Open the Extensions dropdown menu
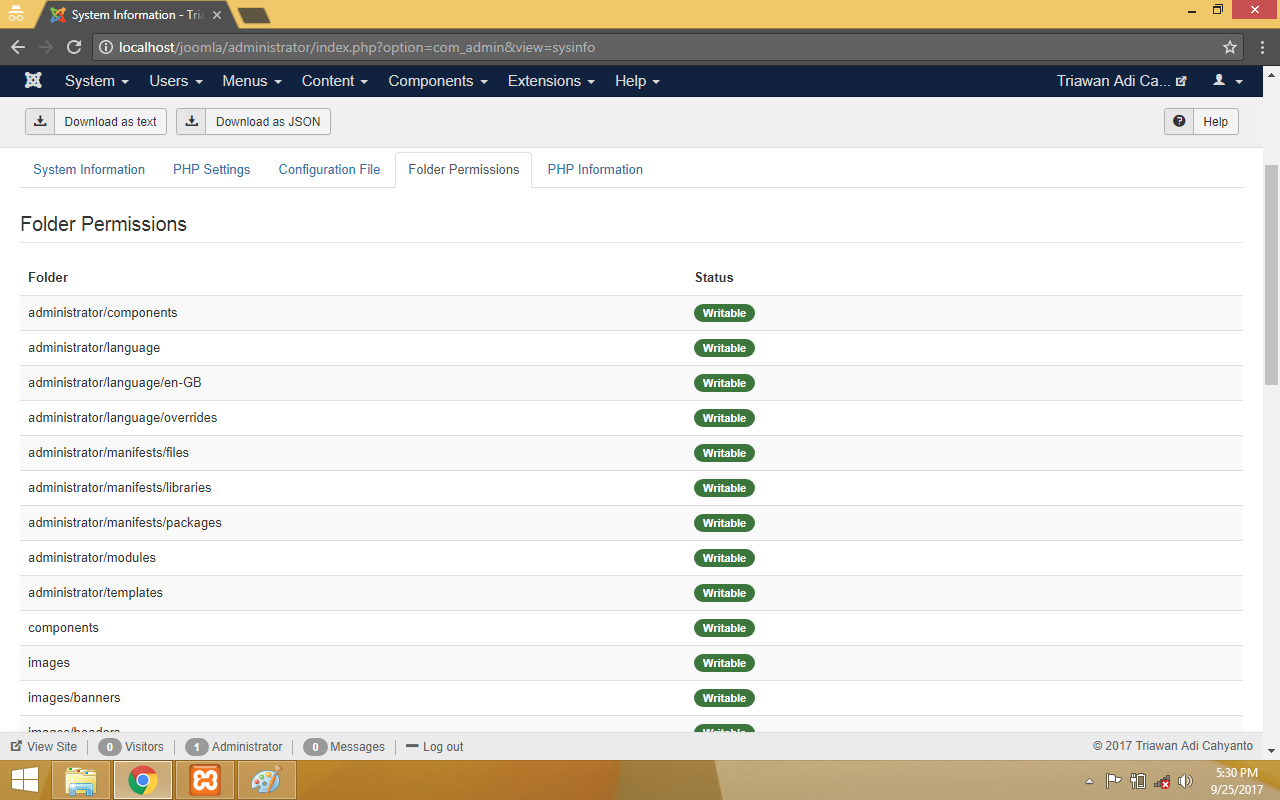The width and height of the screenshot is (1280, 800). tap(551, 81)
